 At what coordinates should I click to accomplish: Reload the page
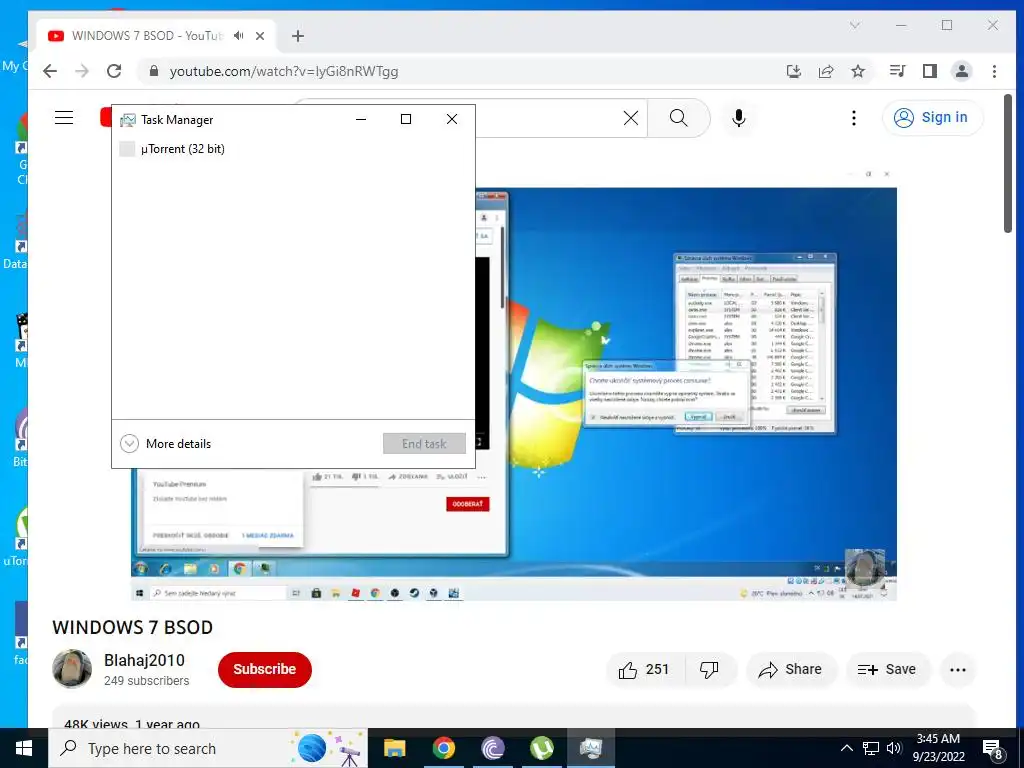point(114,71)
